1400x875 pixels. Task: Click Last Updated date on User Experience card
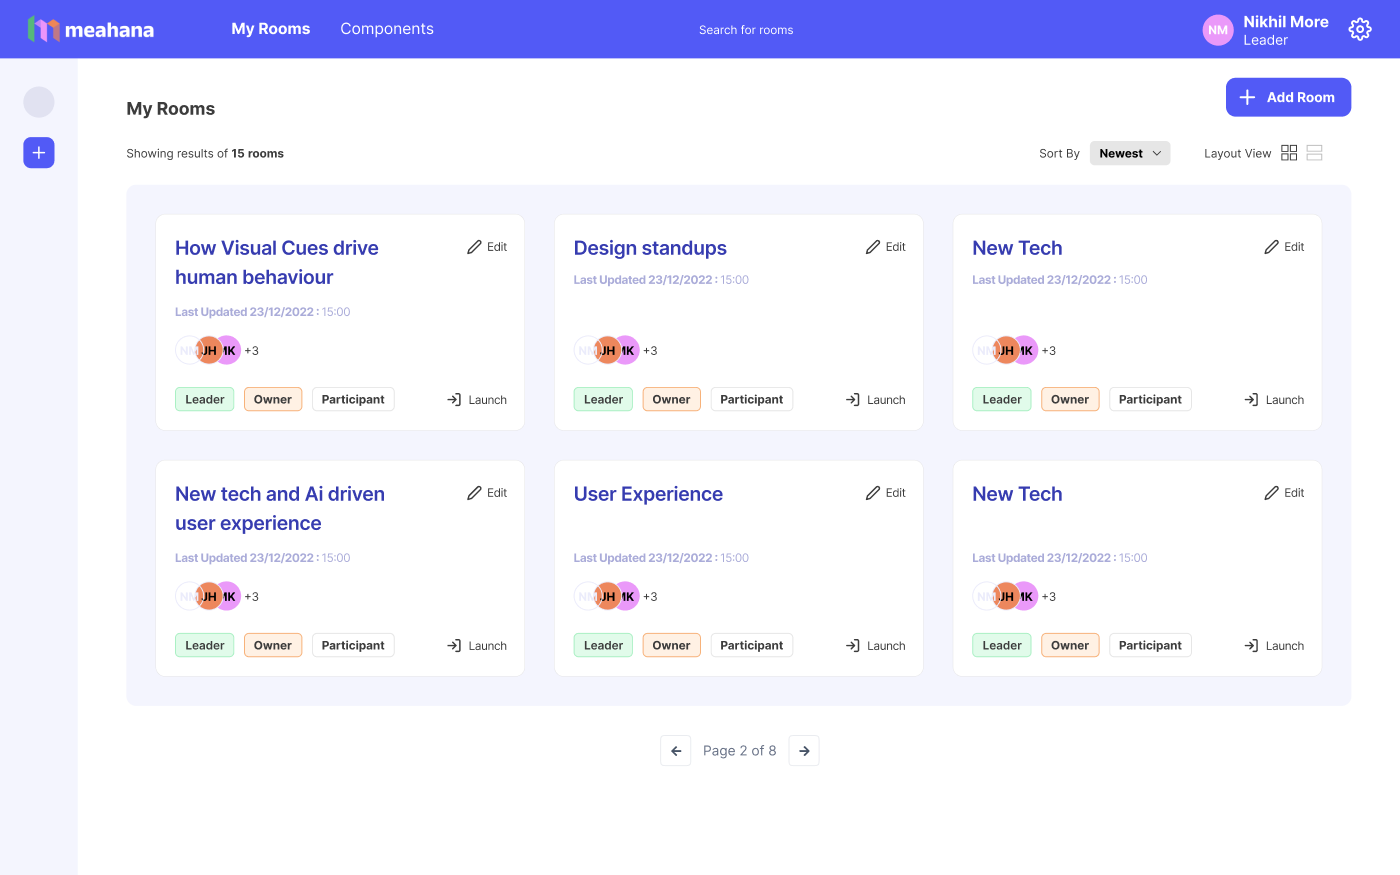(x=661, y=558)
